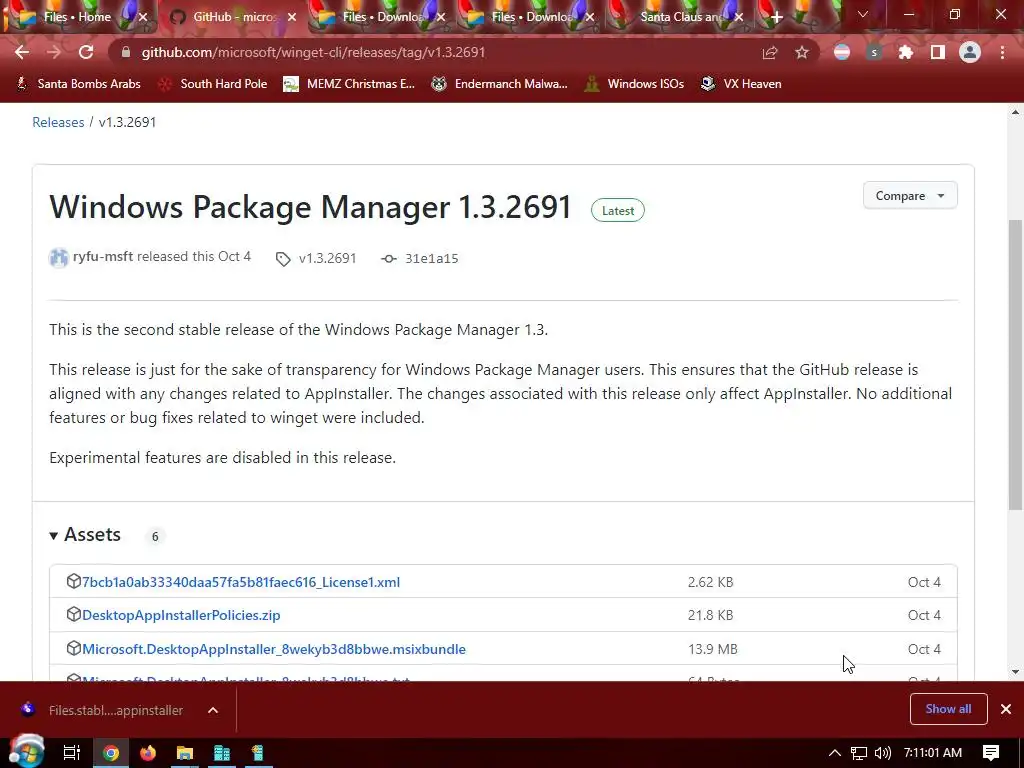Click the taskbar clock 7:11:01 AM
This screenshot has width=1024, height=768.
pyautogui.click(x=933, y=753)
